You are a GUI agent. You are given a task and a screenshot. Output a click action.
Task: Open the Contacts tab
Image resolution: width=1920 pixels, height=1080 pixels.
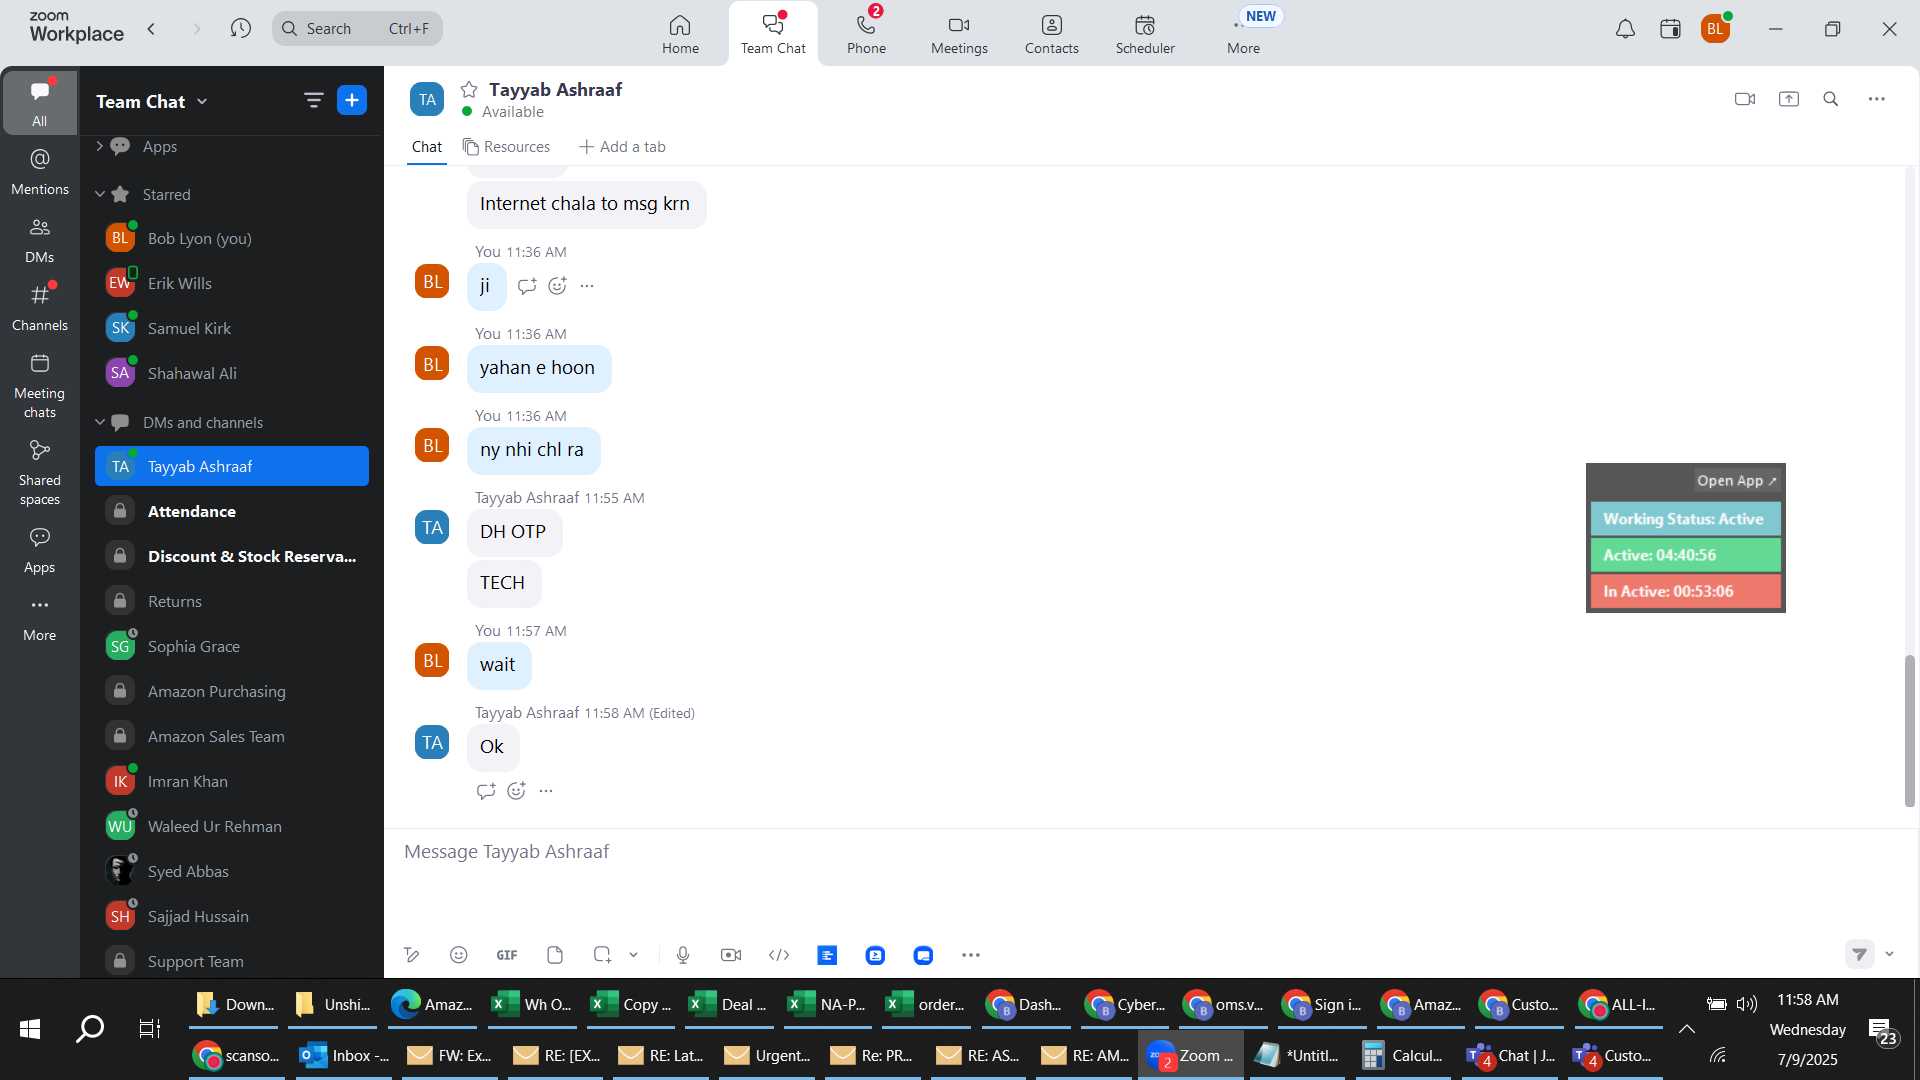pos(1051,34)
